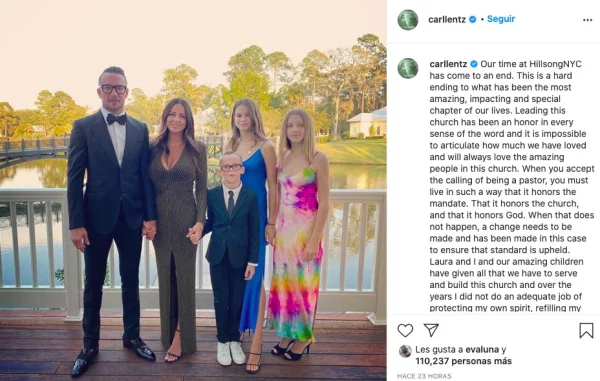Open carllentz profile picture in post header
Viewport: 600px width, 381px height.
point(408,20)
